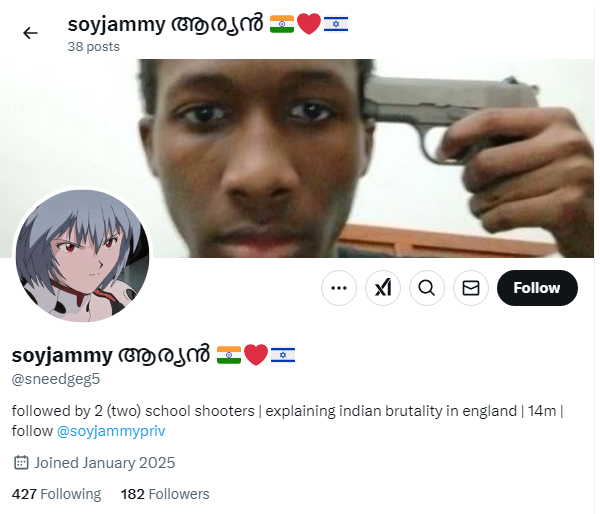The height and width of the screenshot is (514, 600).
Task: Open the anime avatar profile picture
Action: coord(82,256)
